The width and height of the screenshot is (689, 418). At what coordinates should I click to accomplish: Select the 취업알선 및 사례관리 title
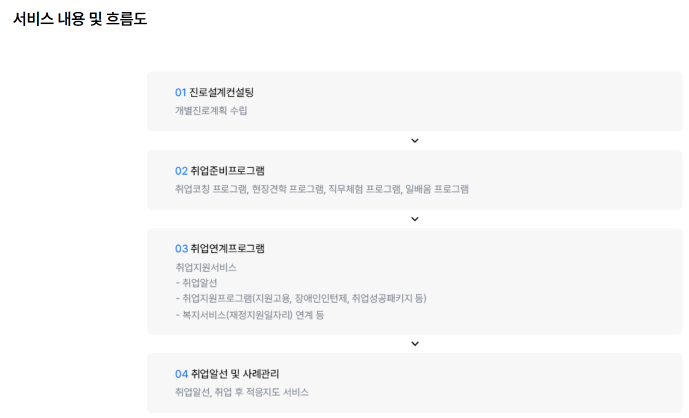pyautogui.click(x=235, y=374)
